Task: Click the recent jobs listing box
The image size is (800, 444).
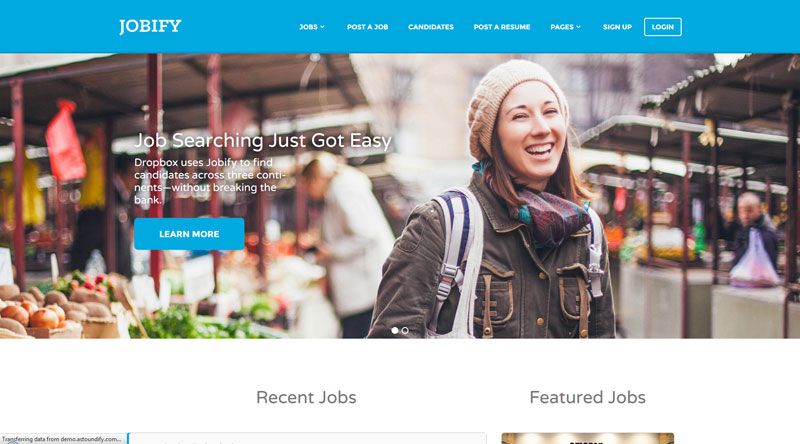Action: coord(307,438)
